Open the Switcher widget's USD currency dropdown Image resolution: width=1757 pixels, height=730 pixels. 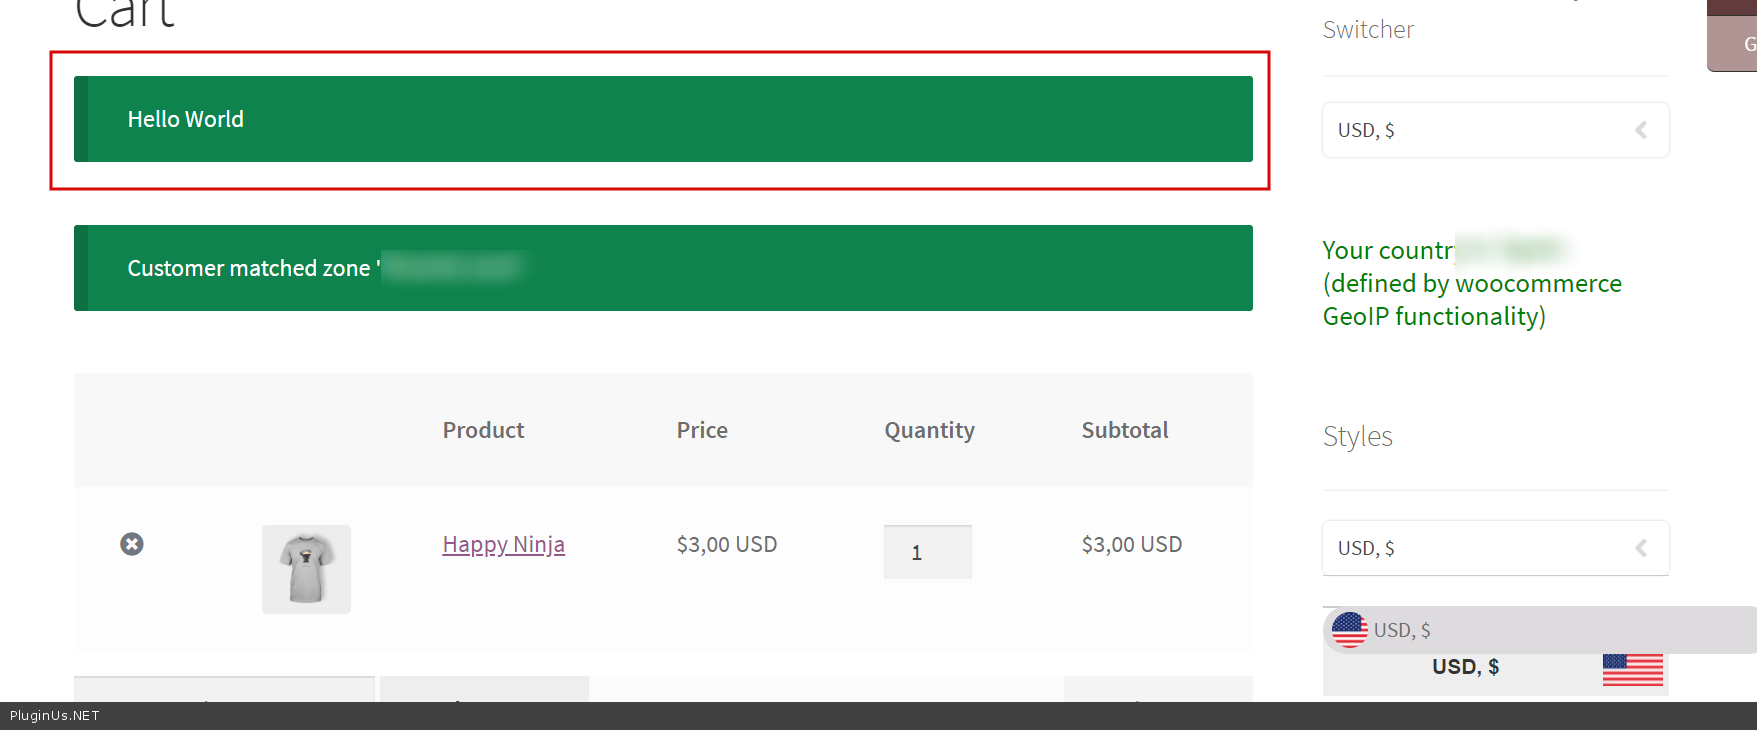coord(1480,130)
